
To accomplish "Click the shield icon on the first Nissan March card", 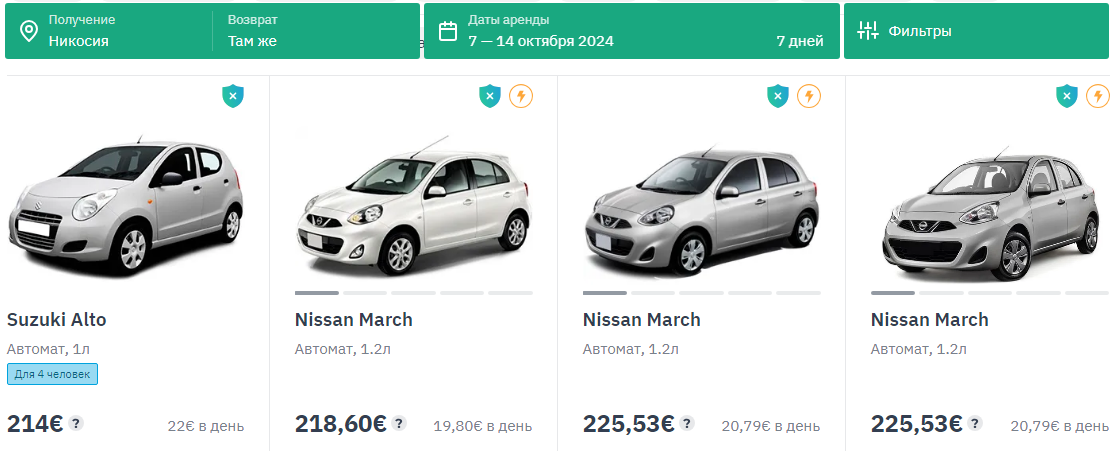I will click(x=489, y=96).
